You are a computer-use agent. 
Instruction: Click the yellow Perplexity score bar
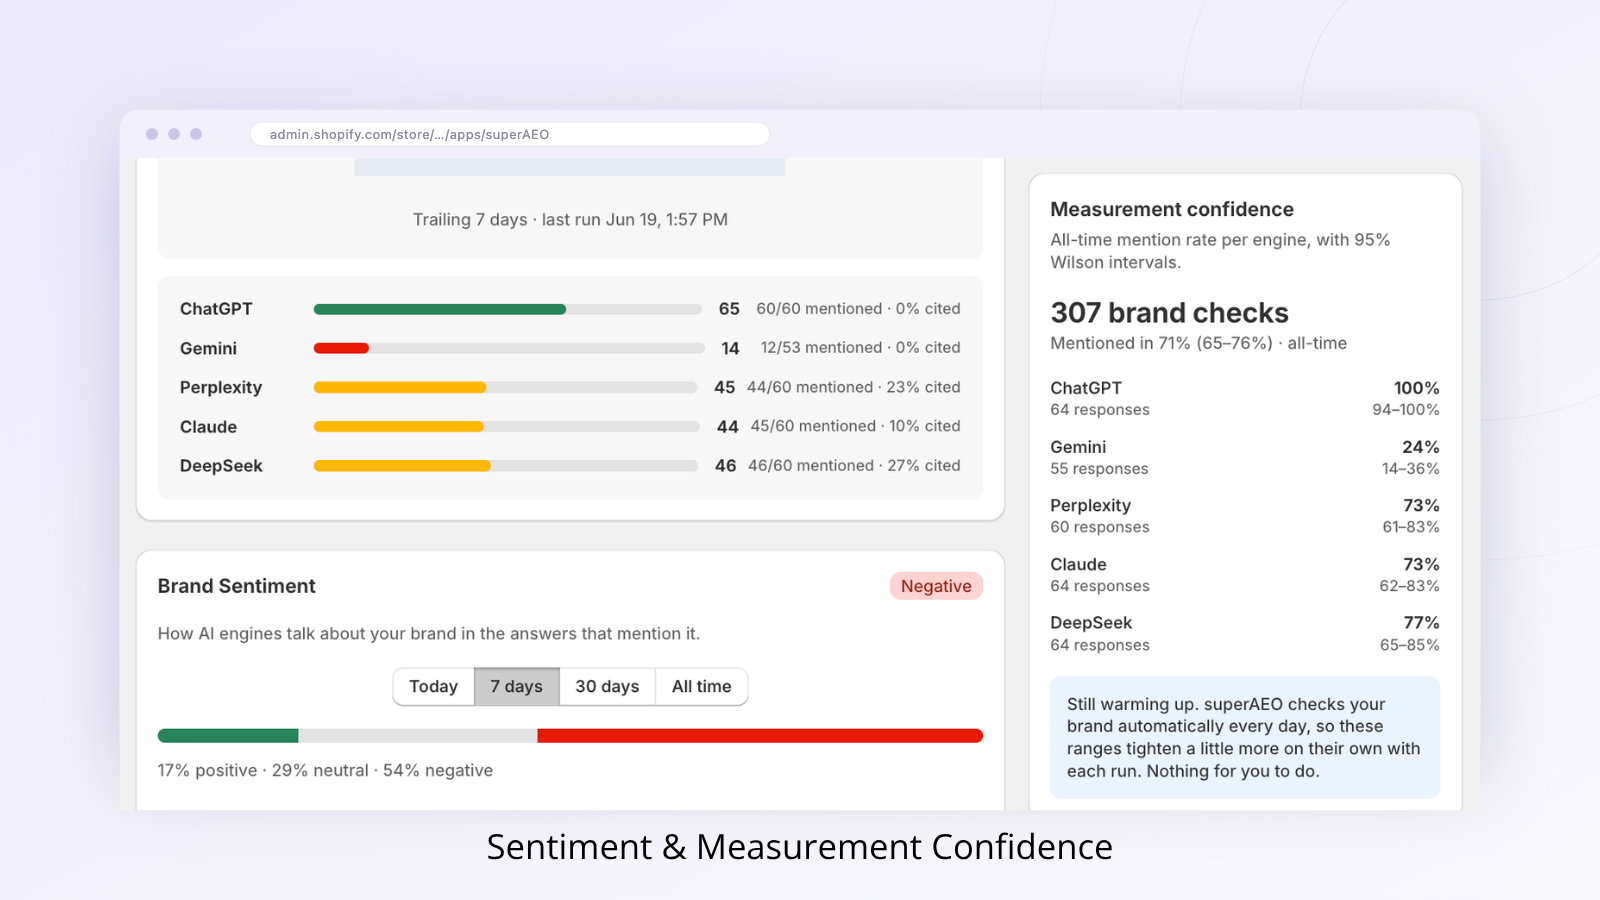pyautogui.click(x=400, y=388)
